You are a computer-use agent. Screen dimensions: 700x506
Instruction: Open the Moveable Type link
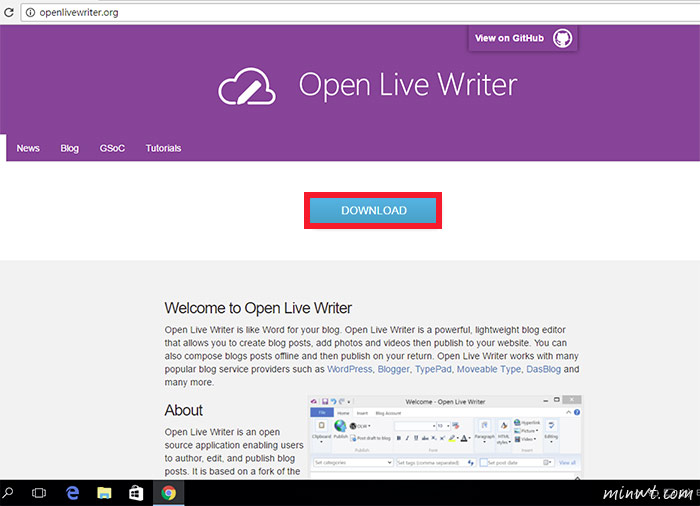pyautogui.click(x=488, y=369)
